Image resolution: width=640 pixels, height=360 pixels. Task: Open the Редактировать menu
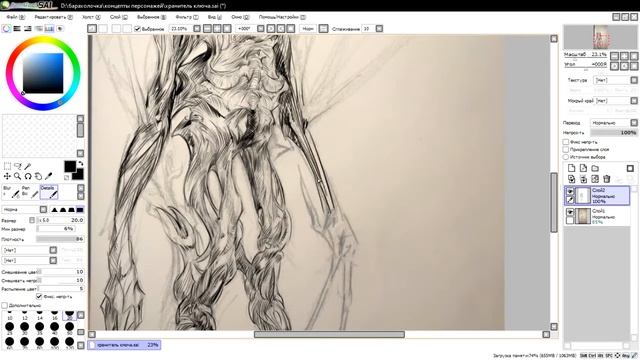tap(53, 17)
